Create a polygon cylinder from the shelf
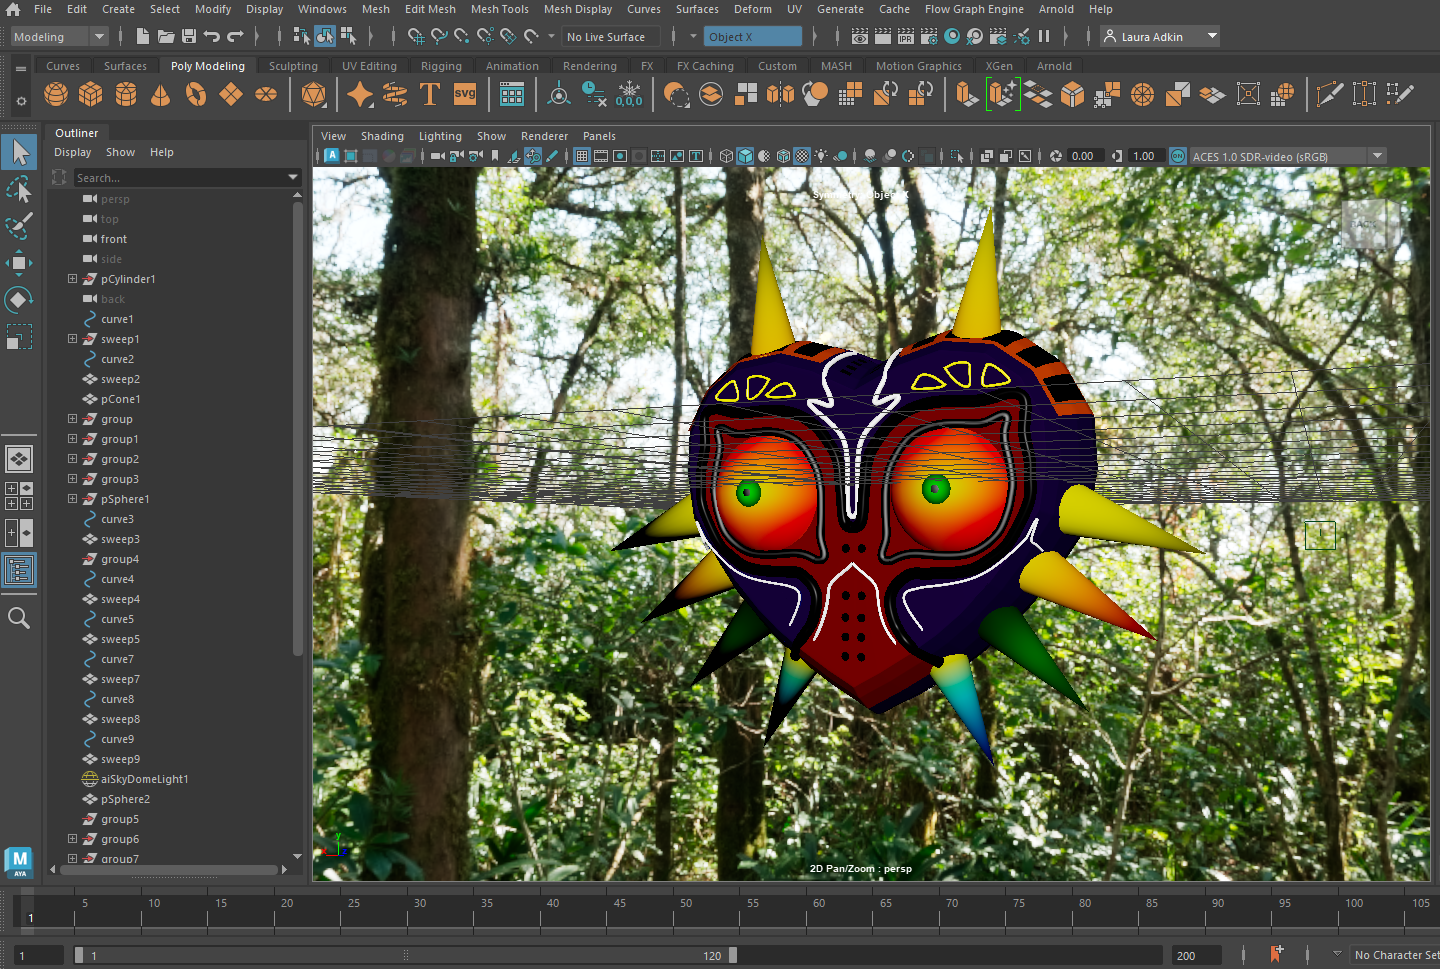 click(126, 95)
